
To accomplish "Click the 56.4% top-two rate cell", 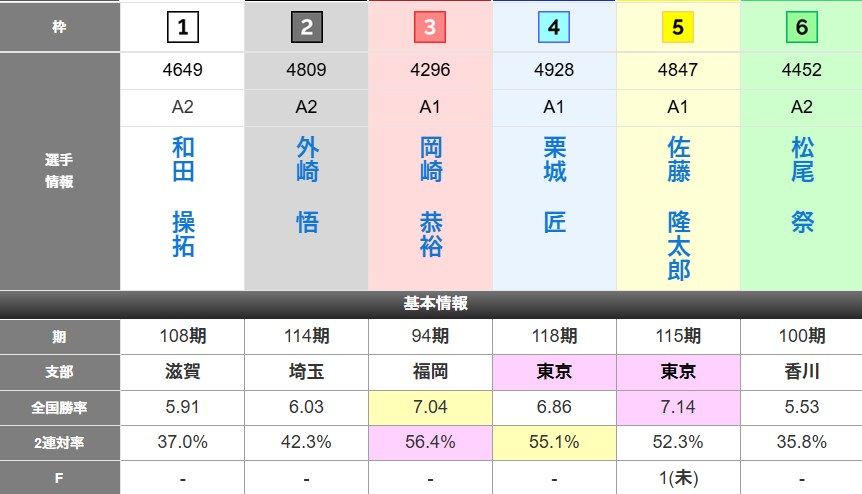I will pos(431,442).
